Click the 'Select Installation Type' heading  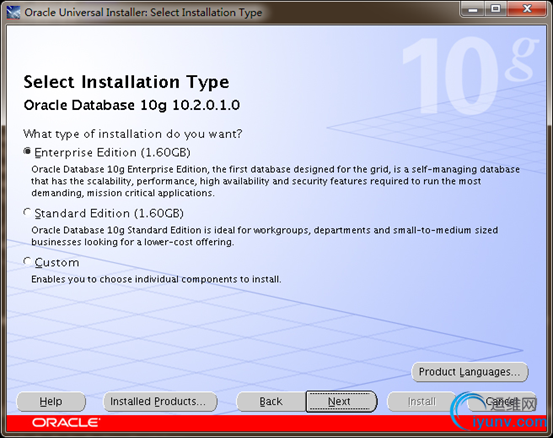point(126,83)
